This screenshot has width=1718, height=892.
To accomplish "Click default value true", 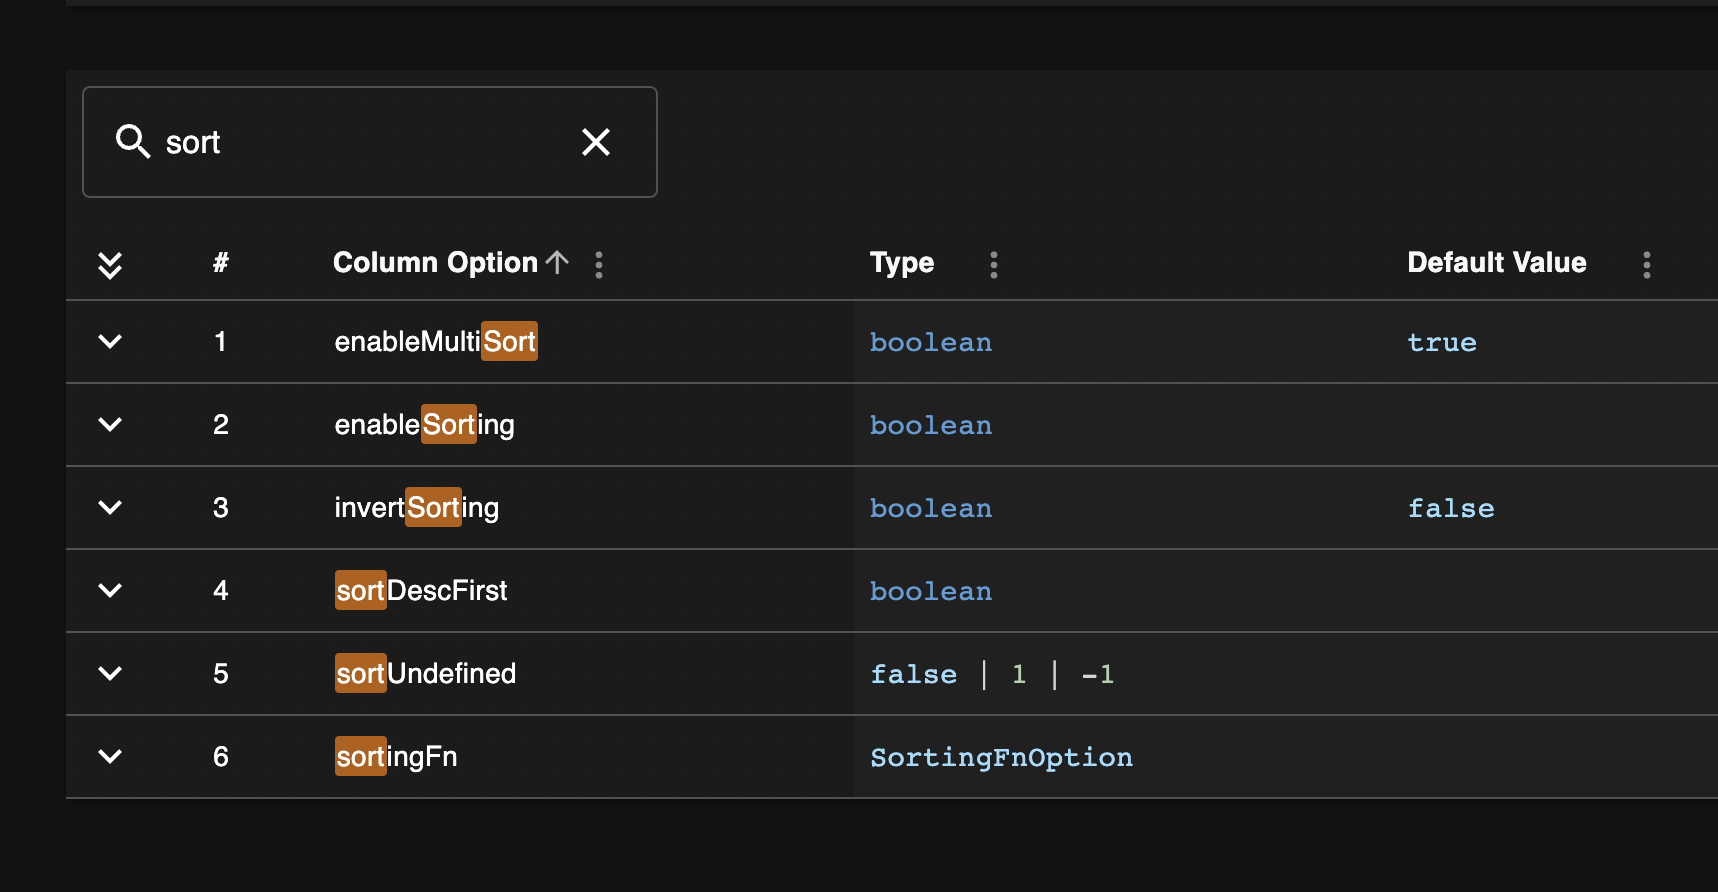I will click(1442, 342).
